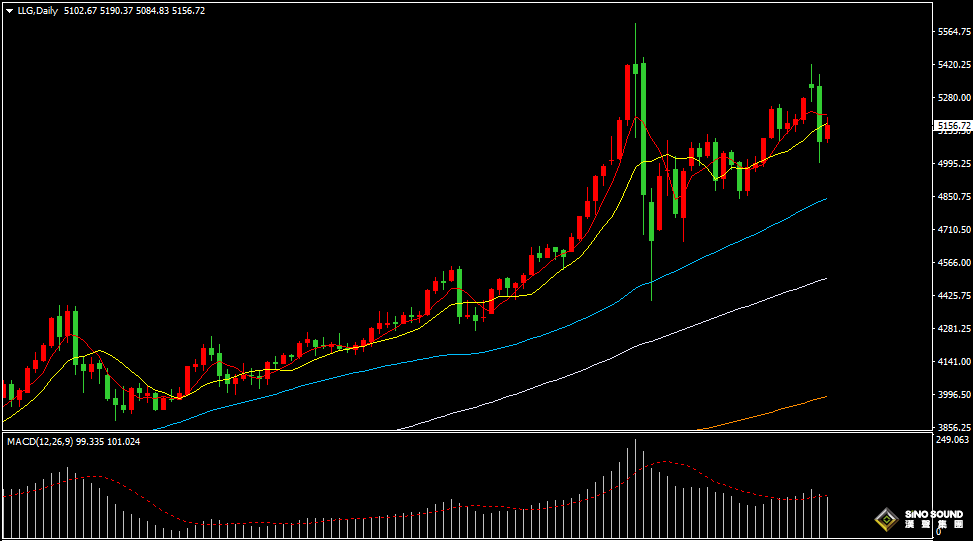Click the 4141.00 price axis label

click(x=954, y=361)
